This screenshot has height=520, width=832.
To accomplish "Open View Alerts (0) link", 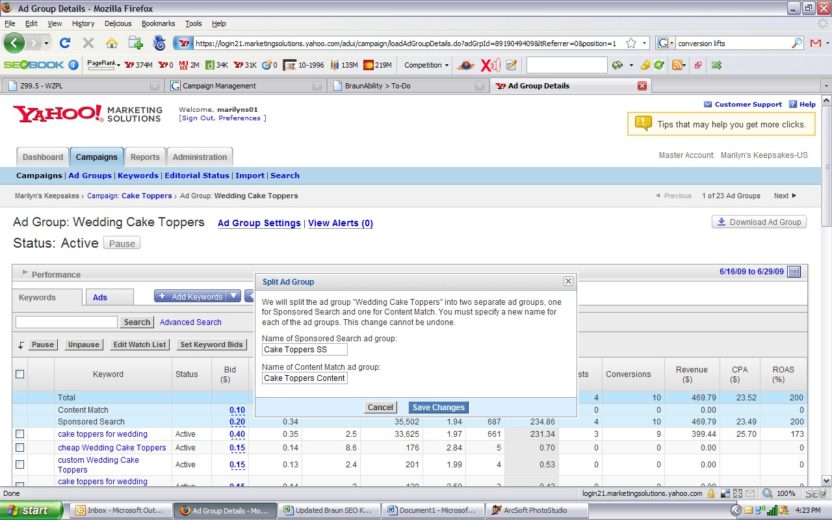I will click(x=340, y=223).
